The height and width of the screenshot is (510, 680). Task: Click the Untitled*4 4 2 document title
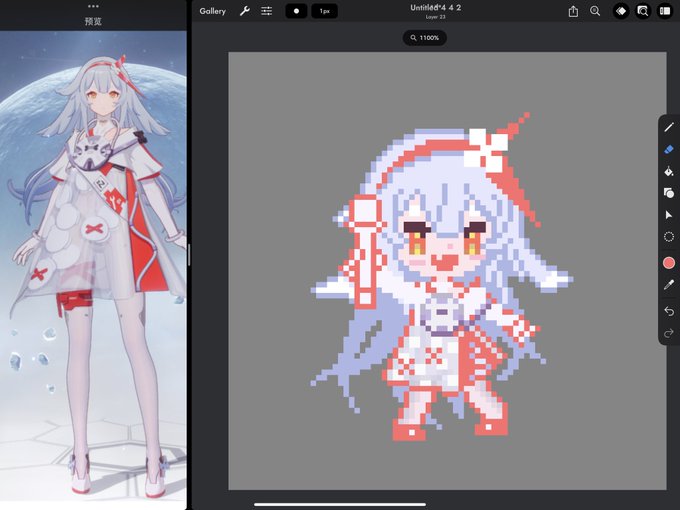pyautogui.click(x=435, y=8)
